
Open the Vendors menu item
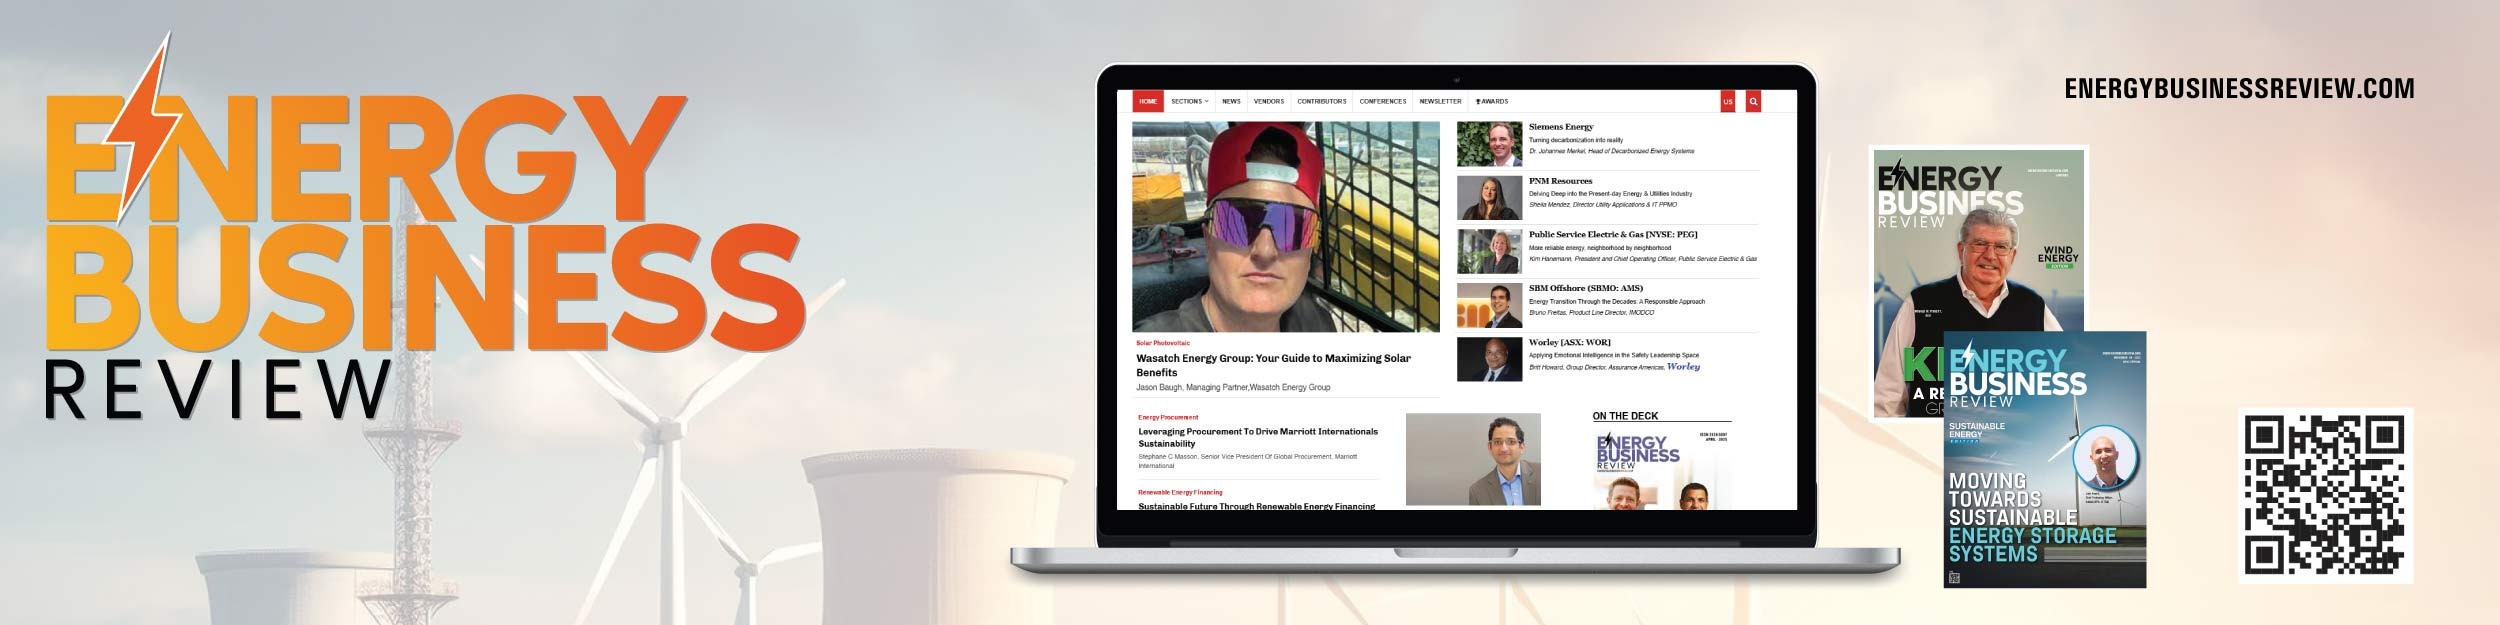(1269, 101)
